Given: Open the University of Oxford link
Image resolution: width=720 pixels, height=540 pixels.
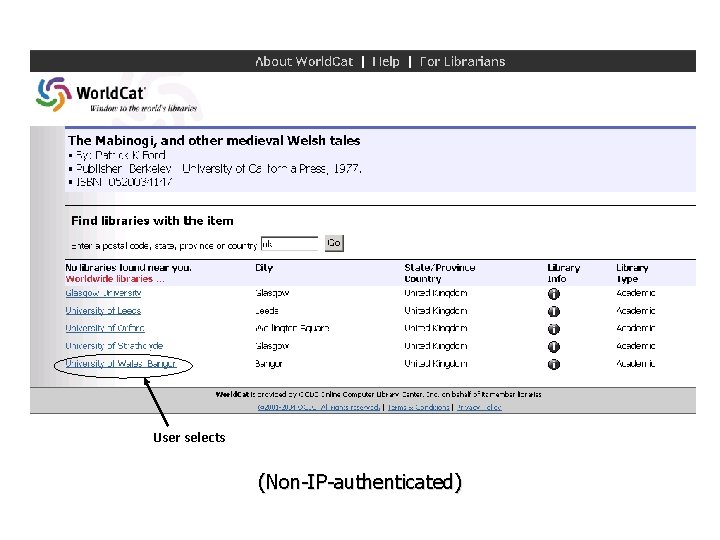Looking at the screenshot, I should [105, 328].
